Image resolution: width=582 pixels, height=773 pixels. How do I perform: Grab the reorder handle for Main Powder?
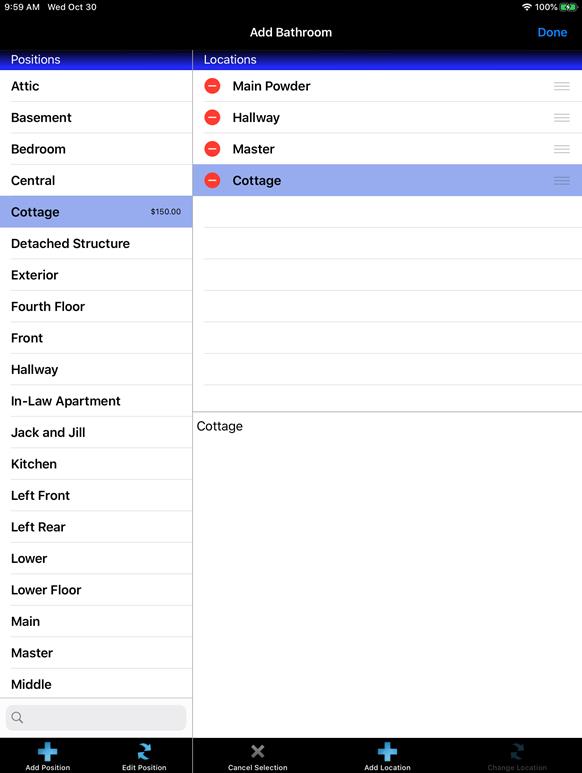562,86
